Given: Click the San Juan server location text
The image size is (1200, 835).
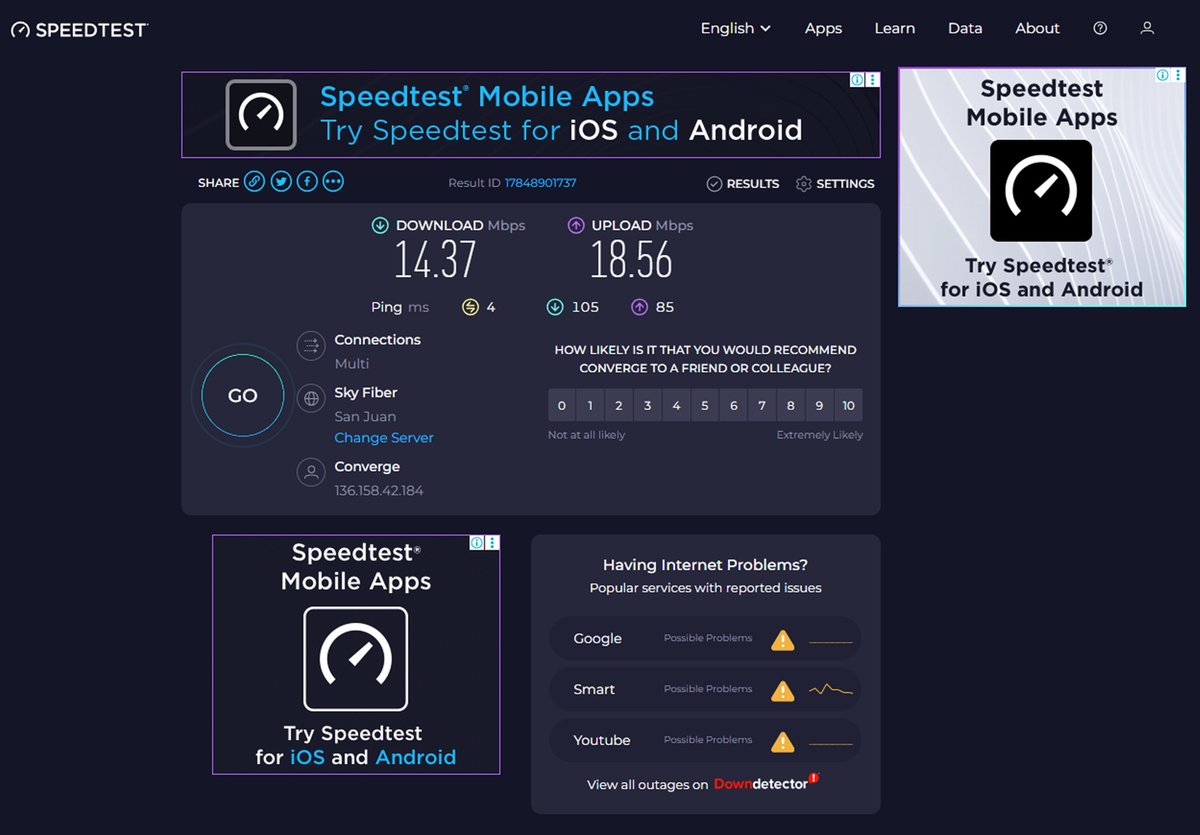Looking at the screenshot, I should click(x=365, y=417).
